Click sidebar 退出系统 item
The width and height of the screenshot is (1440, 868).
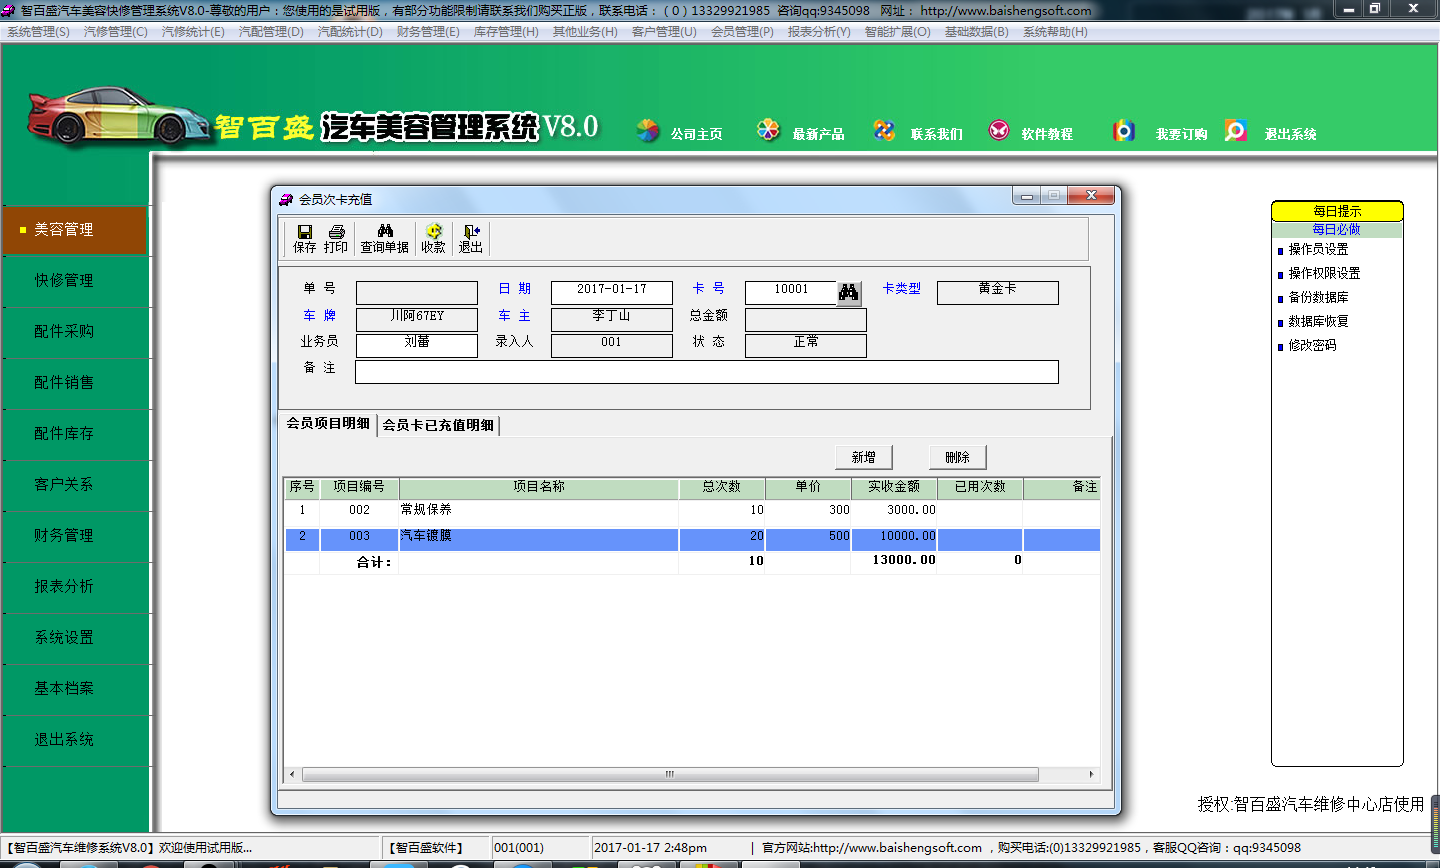click(75, 740)
